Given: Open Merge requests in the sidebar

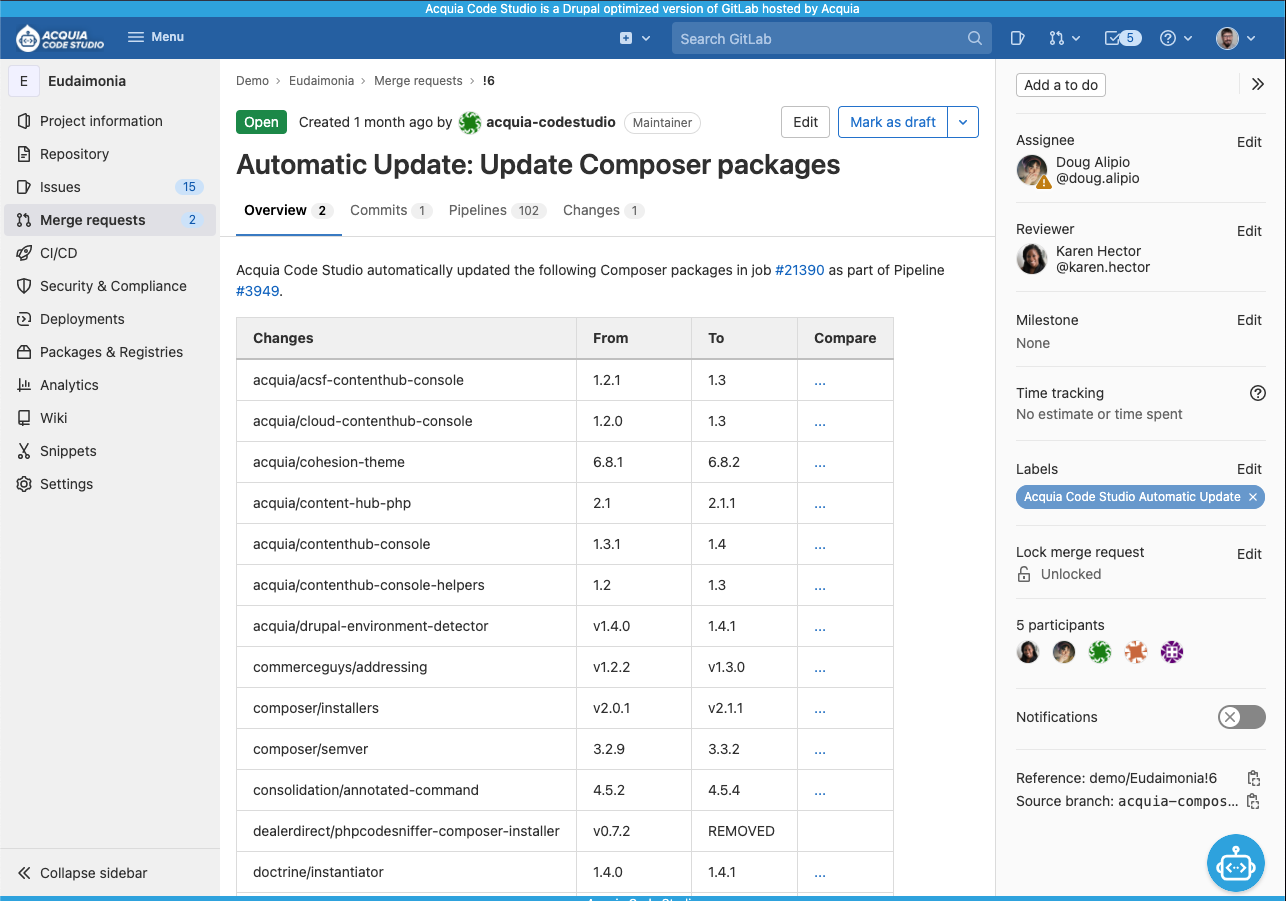Looking at the screenshot, I should pyautogui.click(x=108, y=220).
